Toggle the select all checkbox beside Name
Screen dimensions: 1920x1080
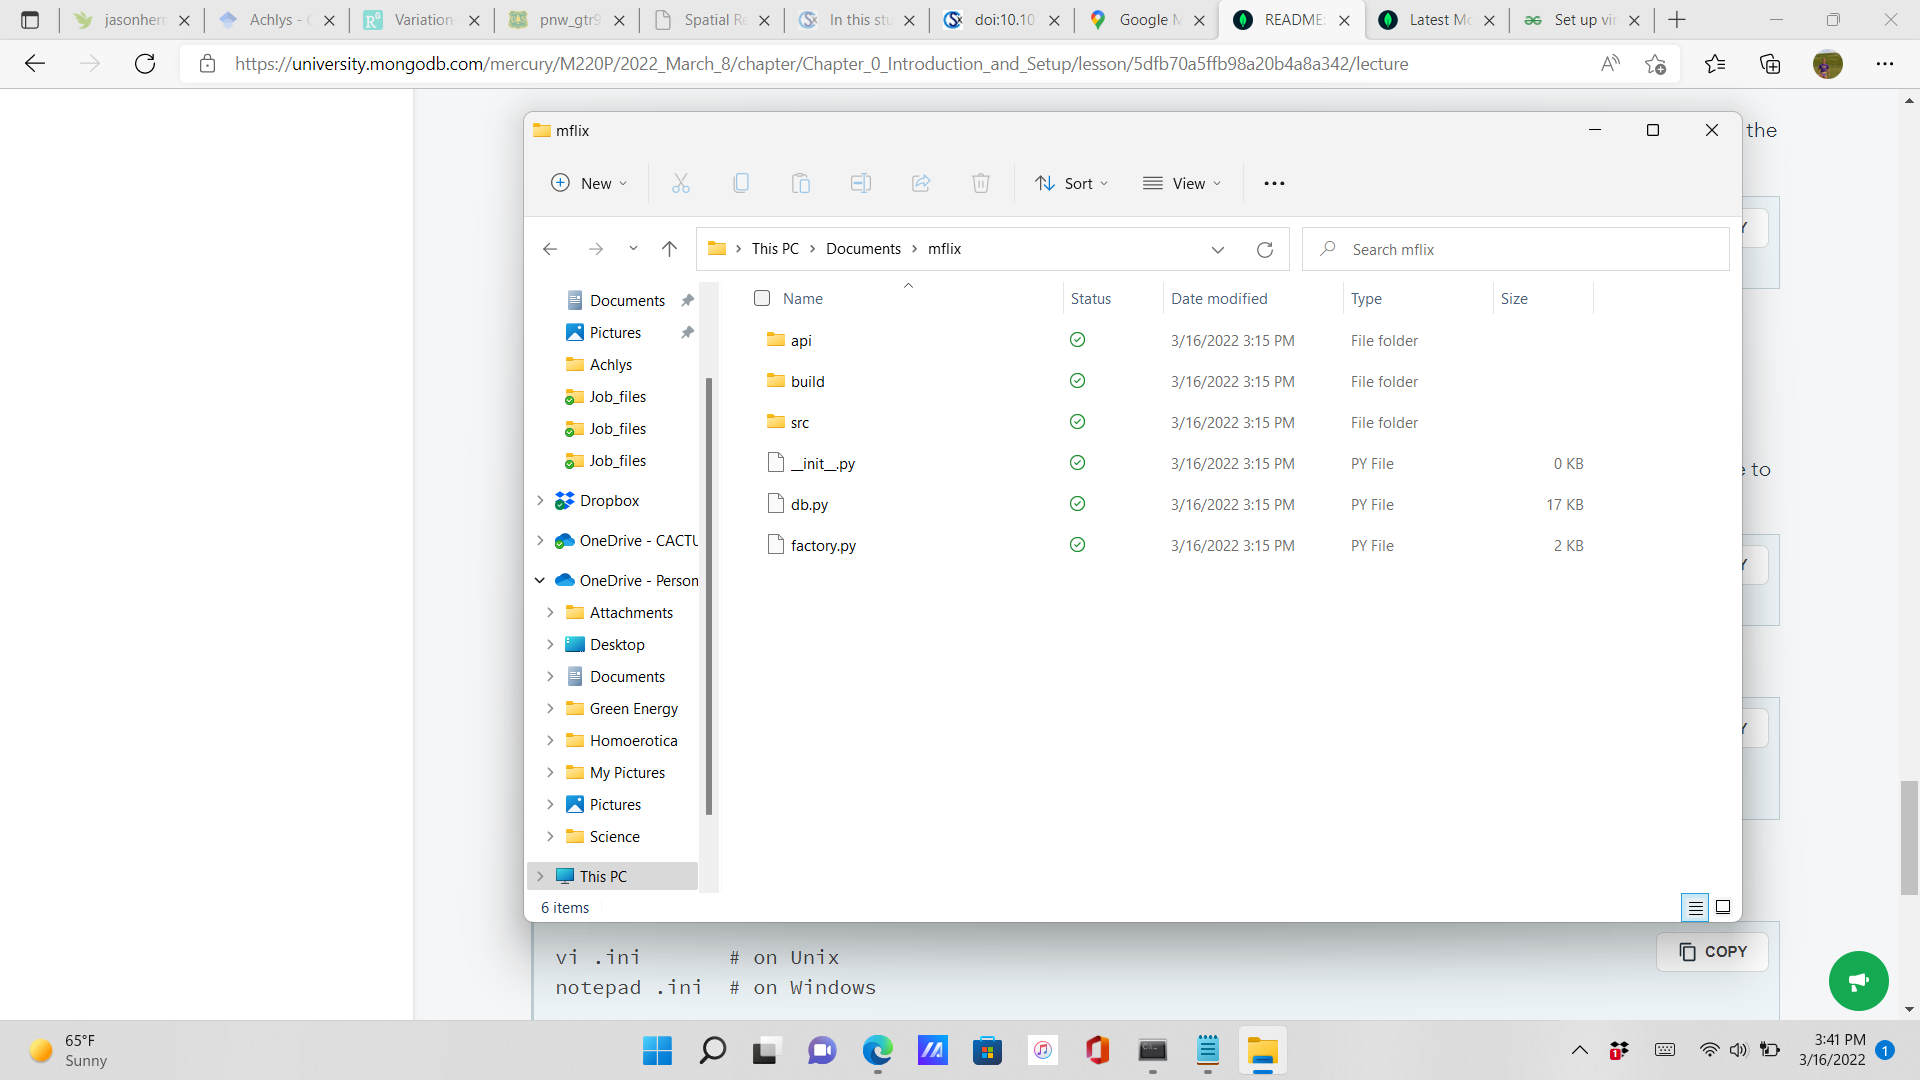tap(762, 298)
